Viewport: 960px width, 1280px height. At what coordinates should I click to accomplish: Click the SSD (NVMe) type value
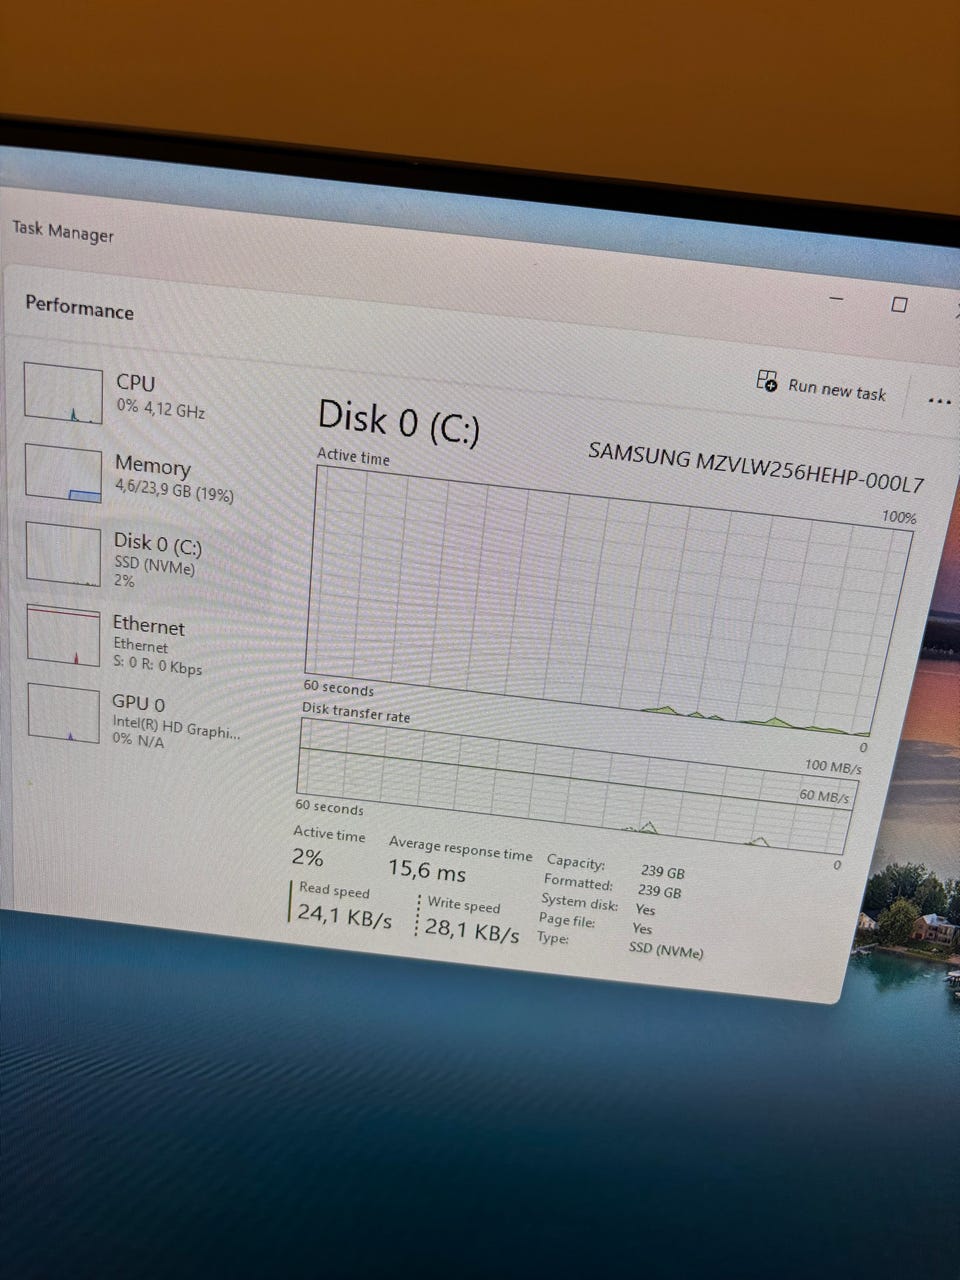[x=666, y=949]
